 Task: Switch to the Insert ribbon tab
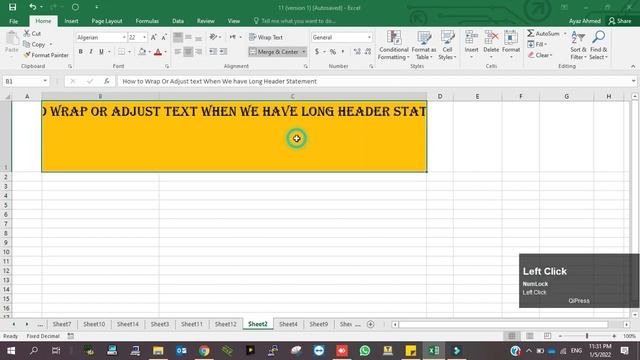(71, 21)
